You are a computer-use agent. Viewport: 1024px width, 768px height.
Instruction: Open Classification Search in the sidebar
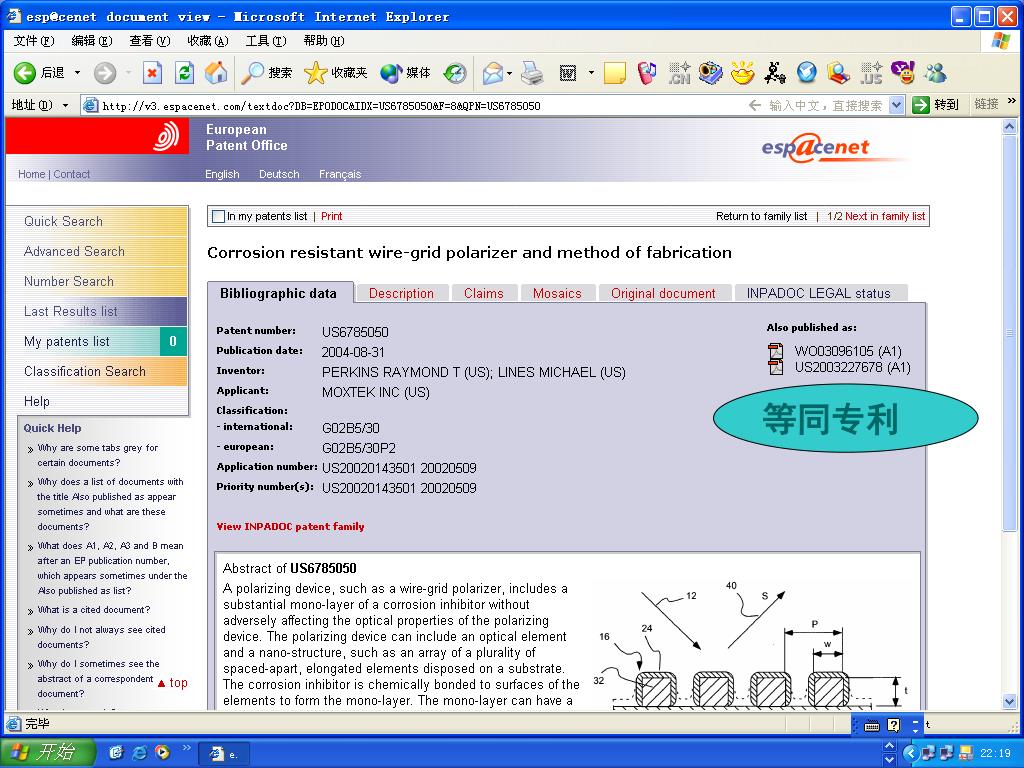(97, 372)
